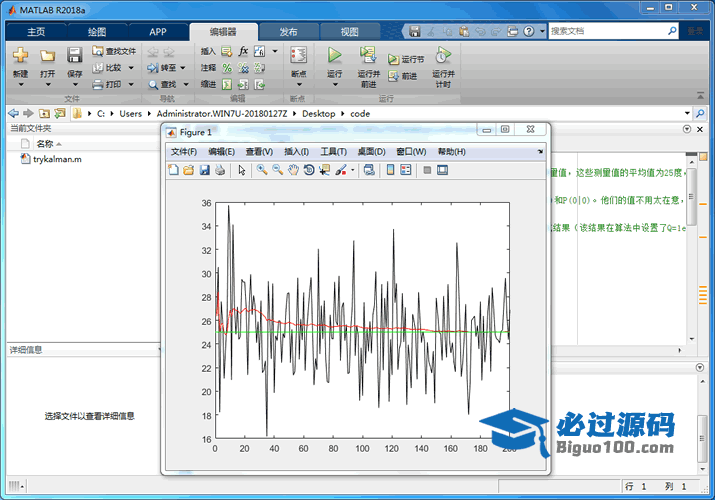The image size is (715, 500).
Task: Click the 查找文件 (Find Files) button
Action: tap(114, 51)
